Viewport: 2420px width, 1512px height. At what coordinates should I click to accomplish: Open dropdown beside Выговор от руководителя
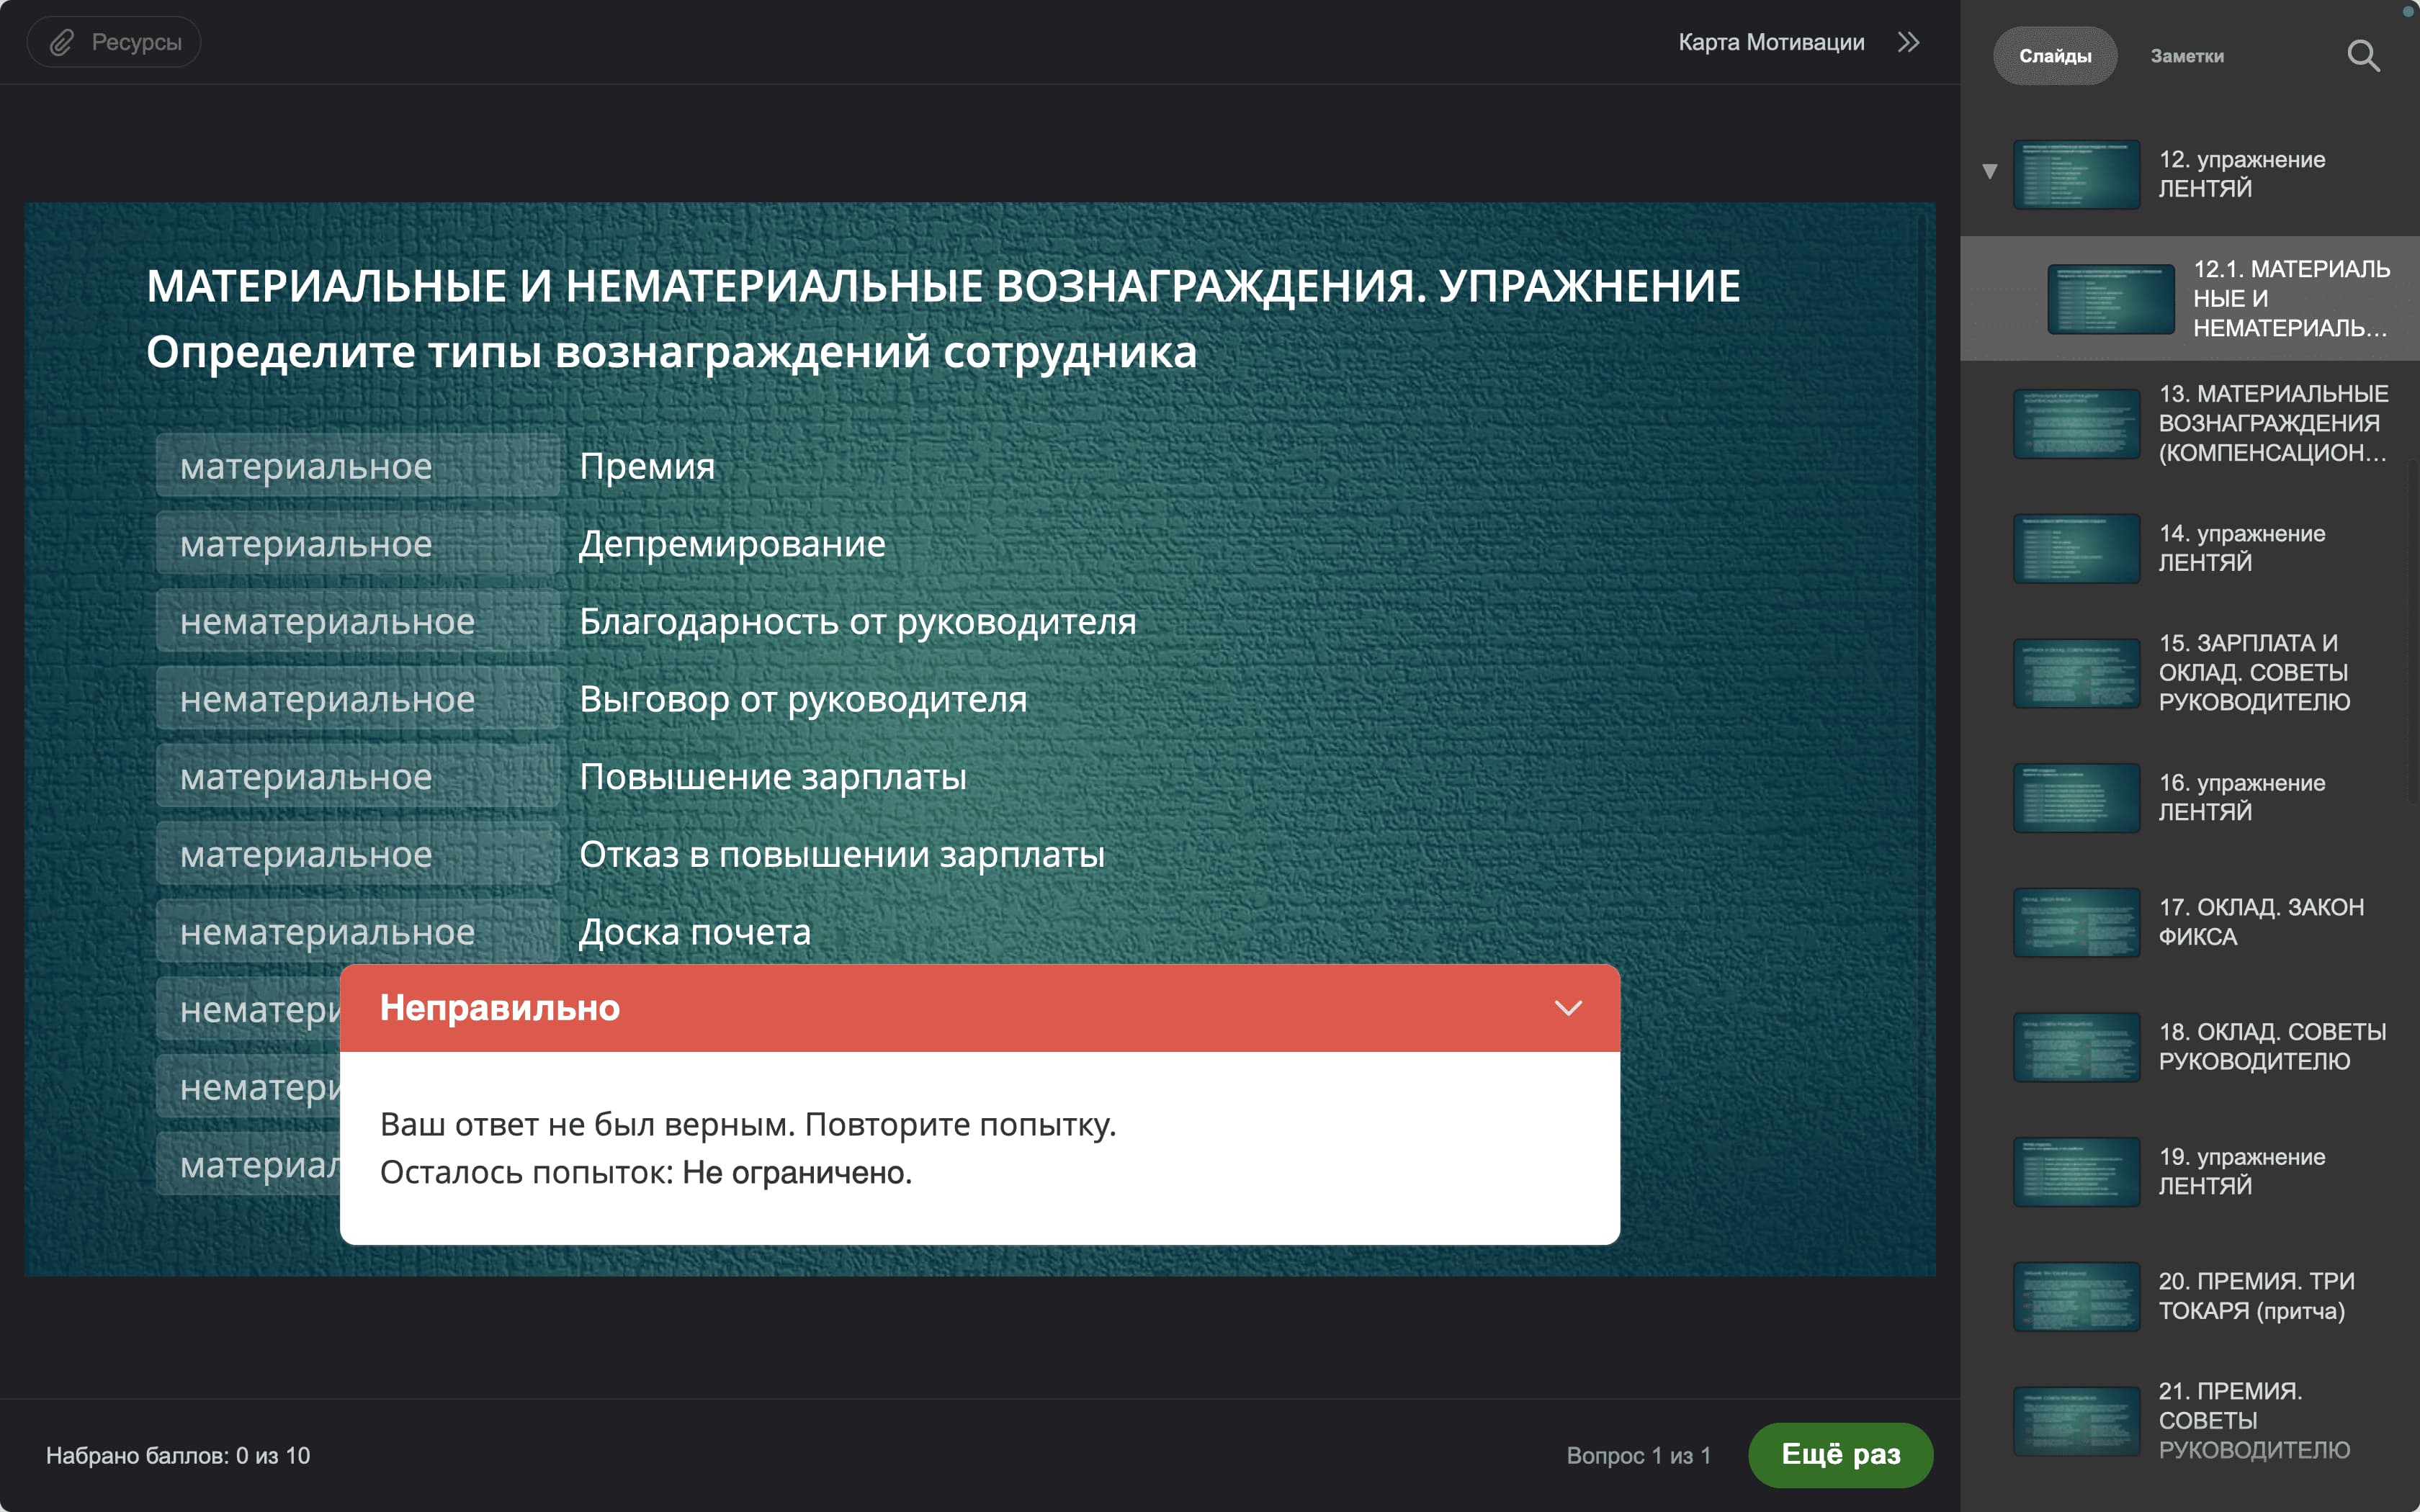click(x=358, y=699)
